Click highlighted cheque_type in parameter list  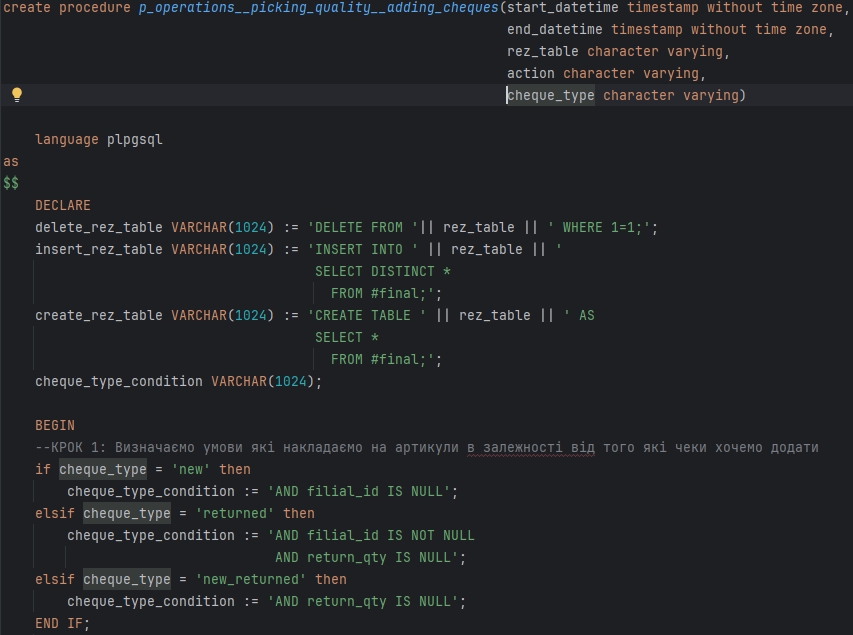pos(551,95)
